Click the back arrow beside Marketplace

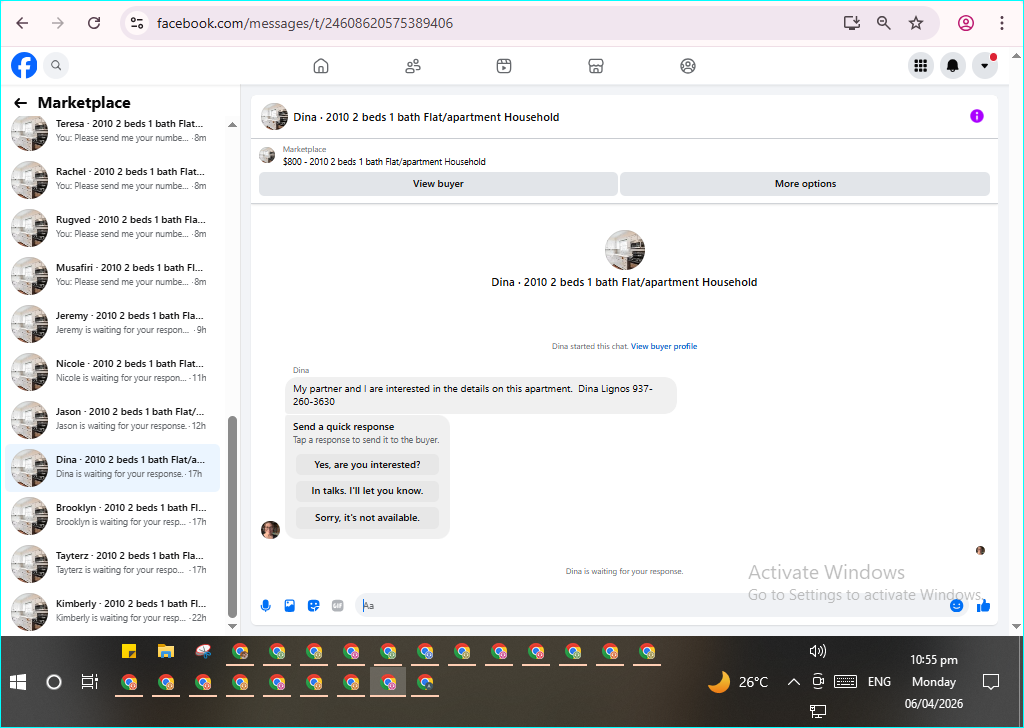point(20,103)
